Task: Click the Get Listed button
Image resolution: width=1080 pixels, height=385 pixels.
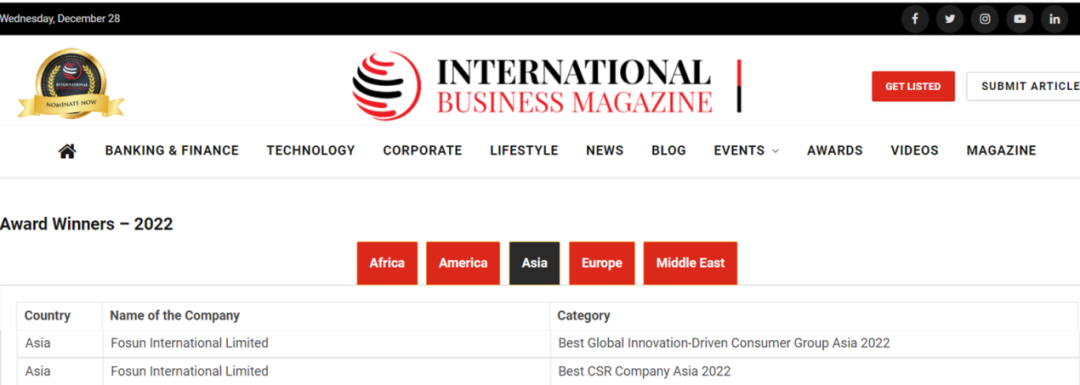Action: pos(913,86)
